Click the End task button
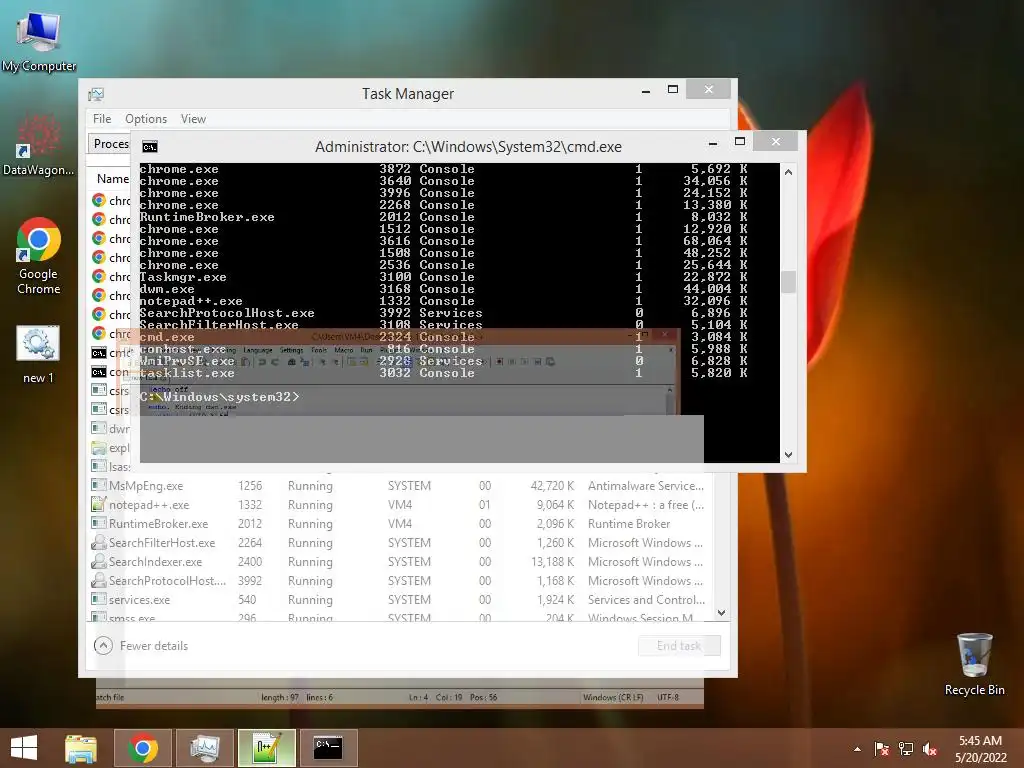The width and height of the screenshot is (1024, 768). tap(679, 646)
